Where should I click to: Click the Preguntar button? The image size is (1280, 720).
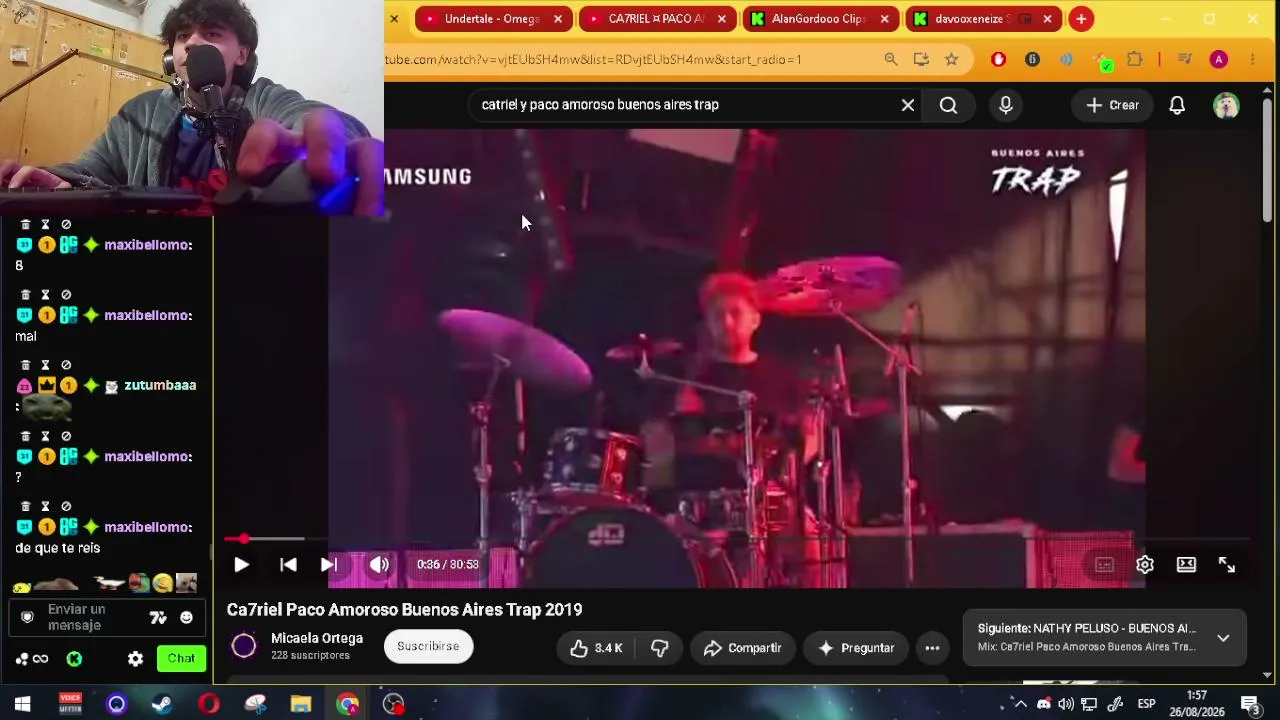[x=856, y=648]
